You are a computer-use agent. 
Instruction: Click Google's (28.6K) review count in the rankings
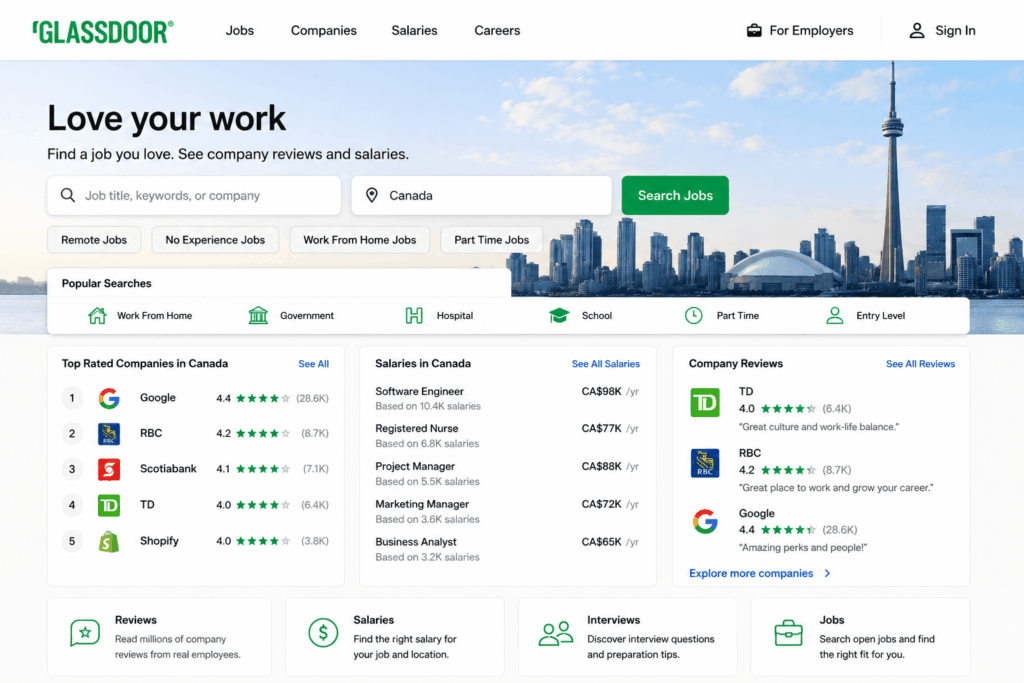[x=312, y=398]
